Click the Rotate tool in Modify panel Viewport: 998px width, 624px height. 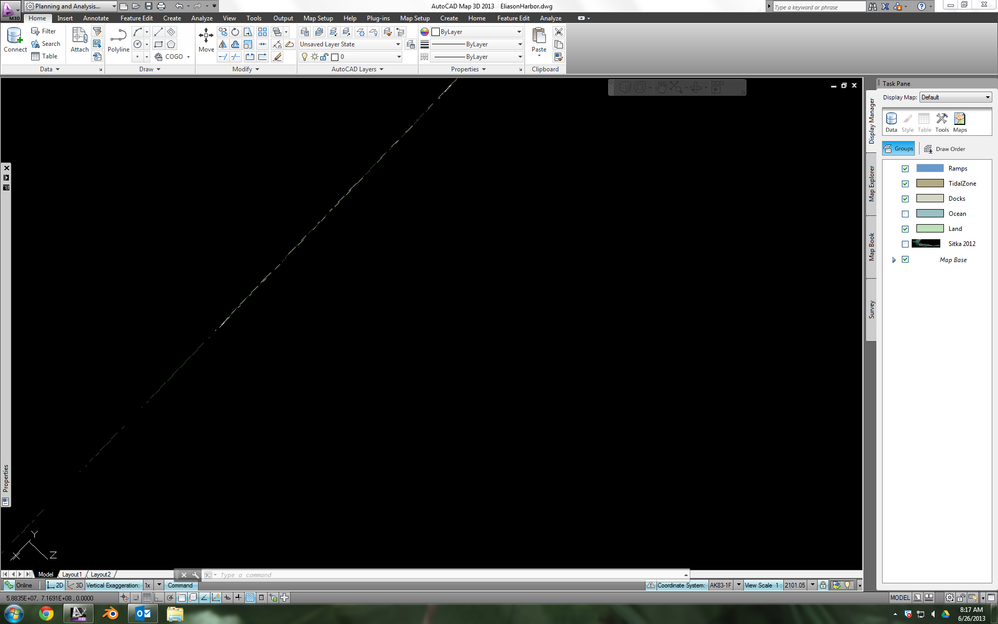(235, 31)
